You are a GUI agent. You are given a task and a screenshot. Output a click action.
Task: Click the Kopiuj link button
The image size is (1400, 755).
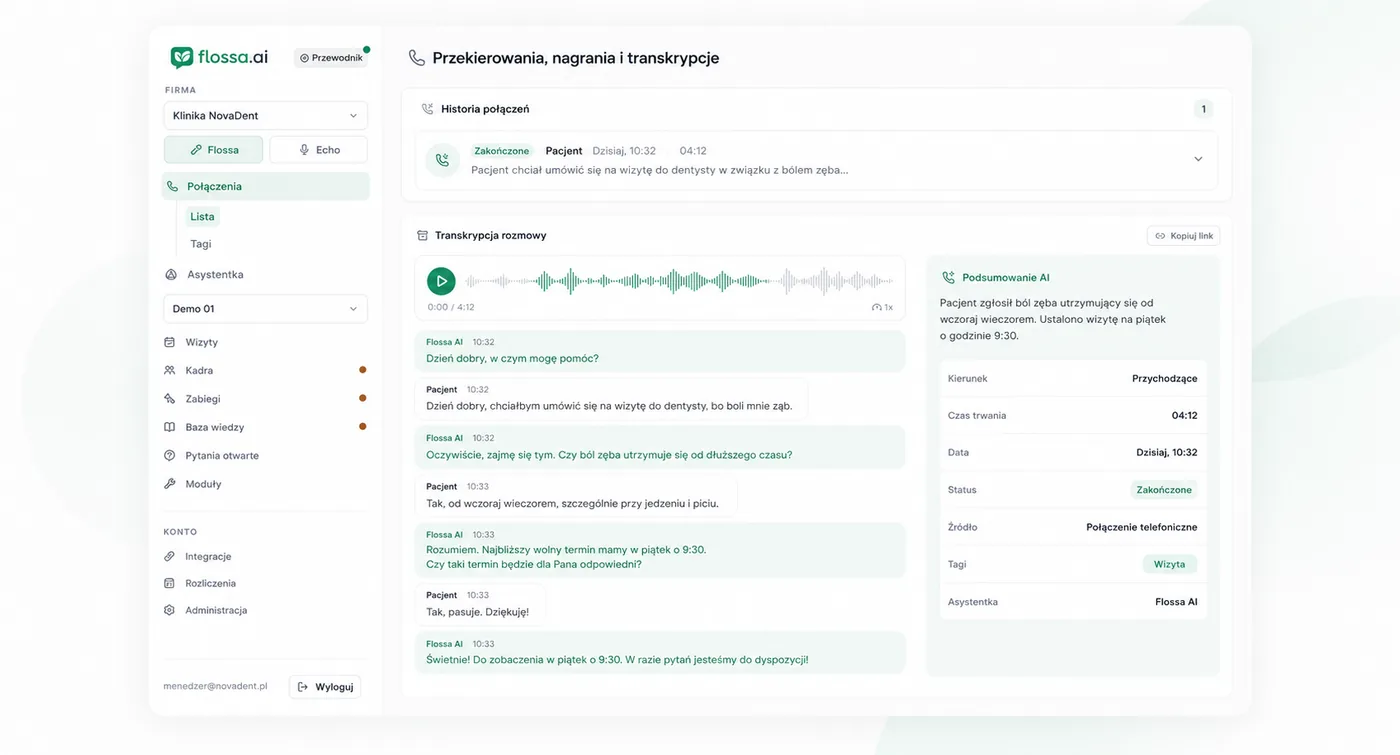point(1183,236)
